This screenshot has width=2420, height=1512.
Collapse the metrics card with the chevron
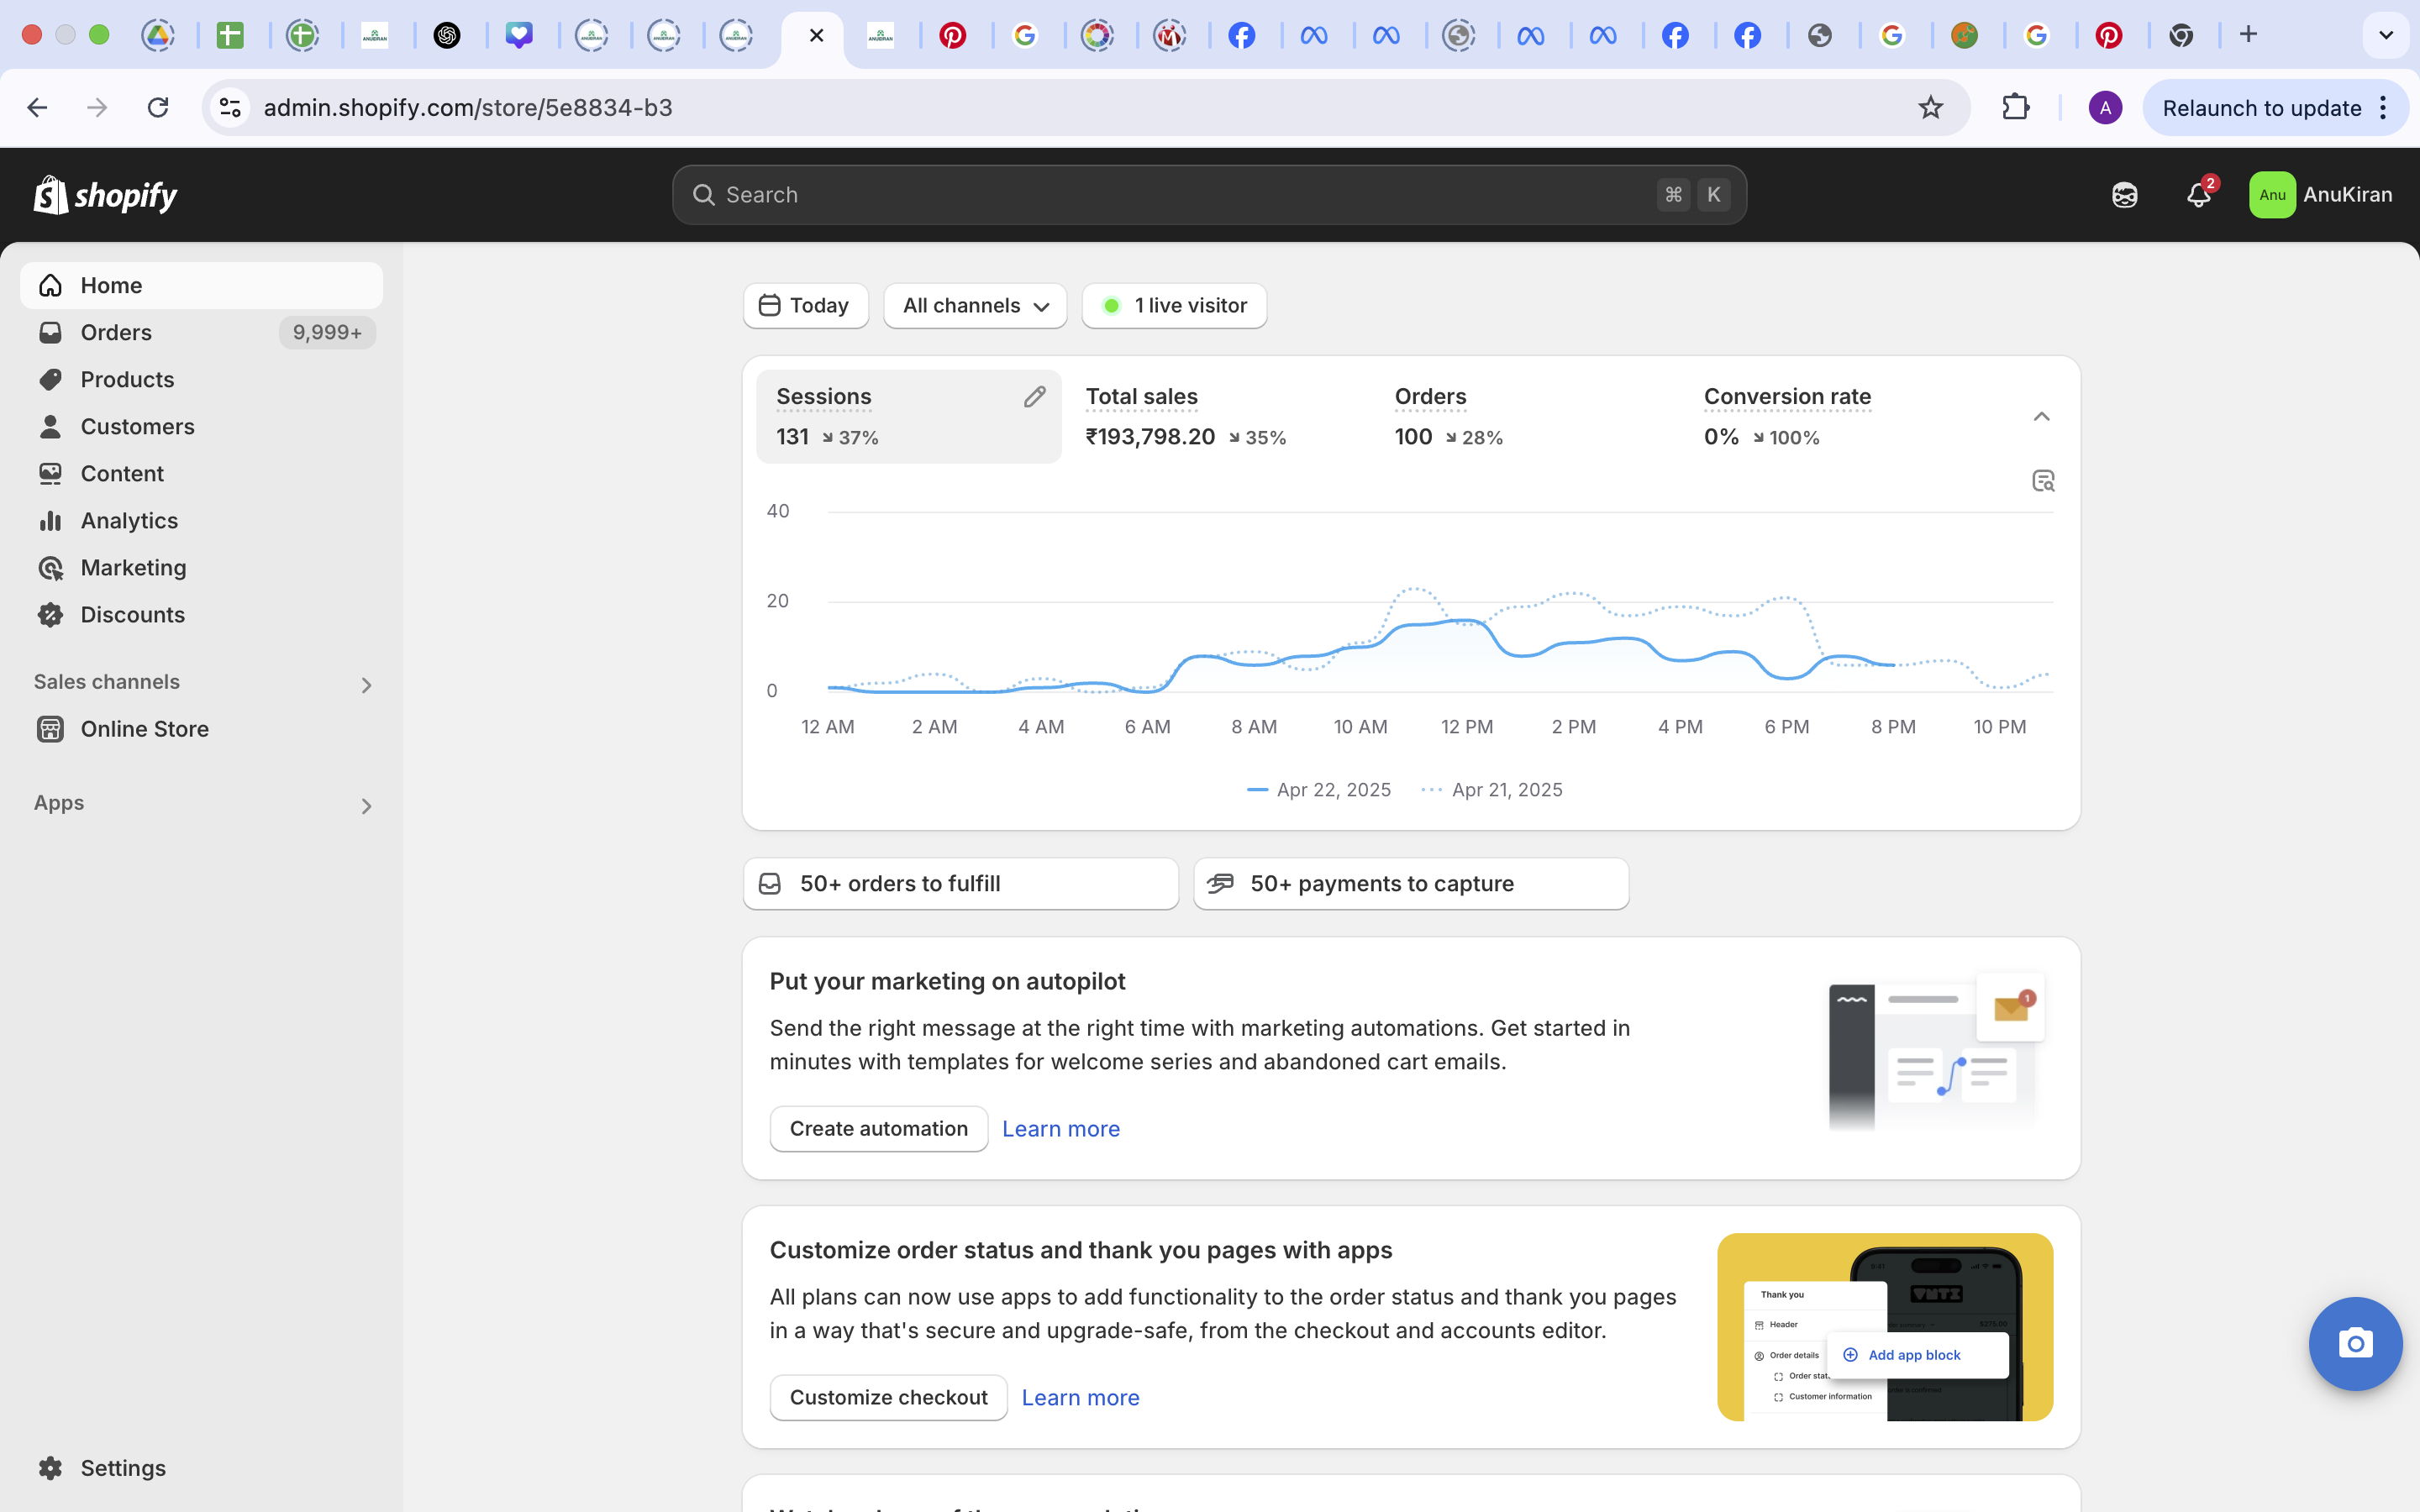point(2041,416)
